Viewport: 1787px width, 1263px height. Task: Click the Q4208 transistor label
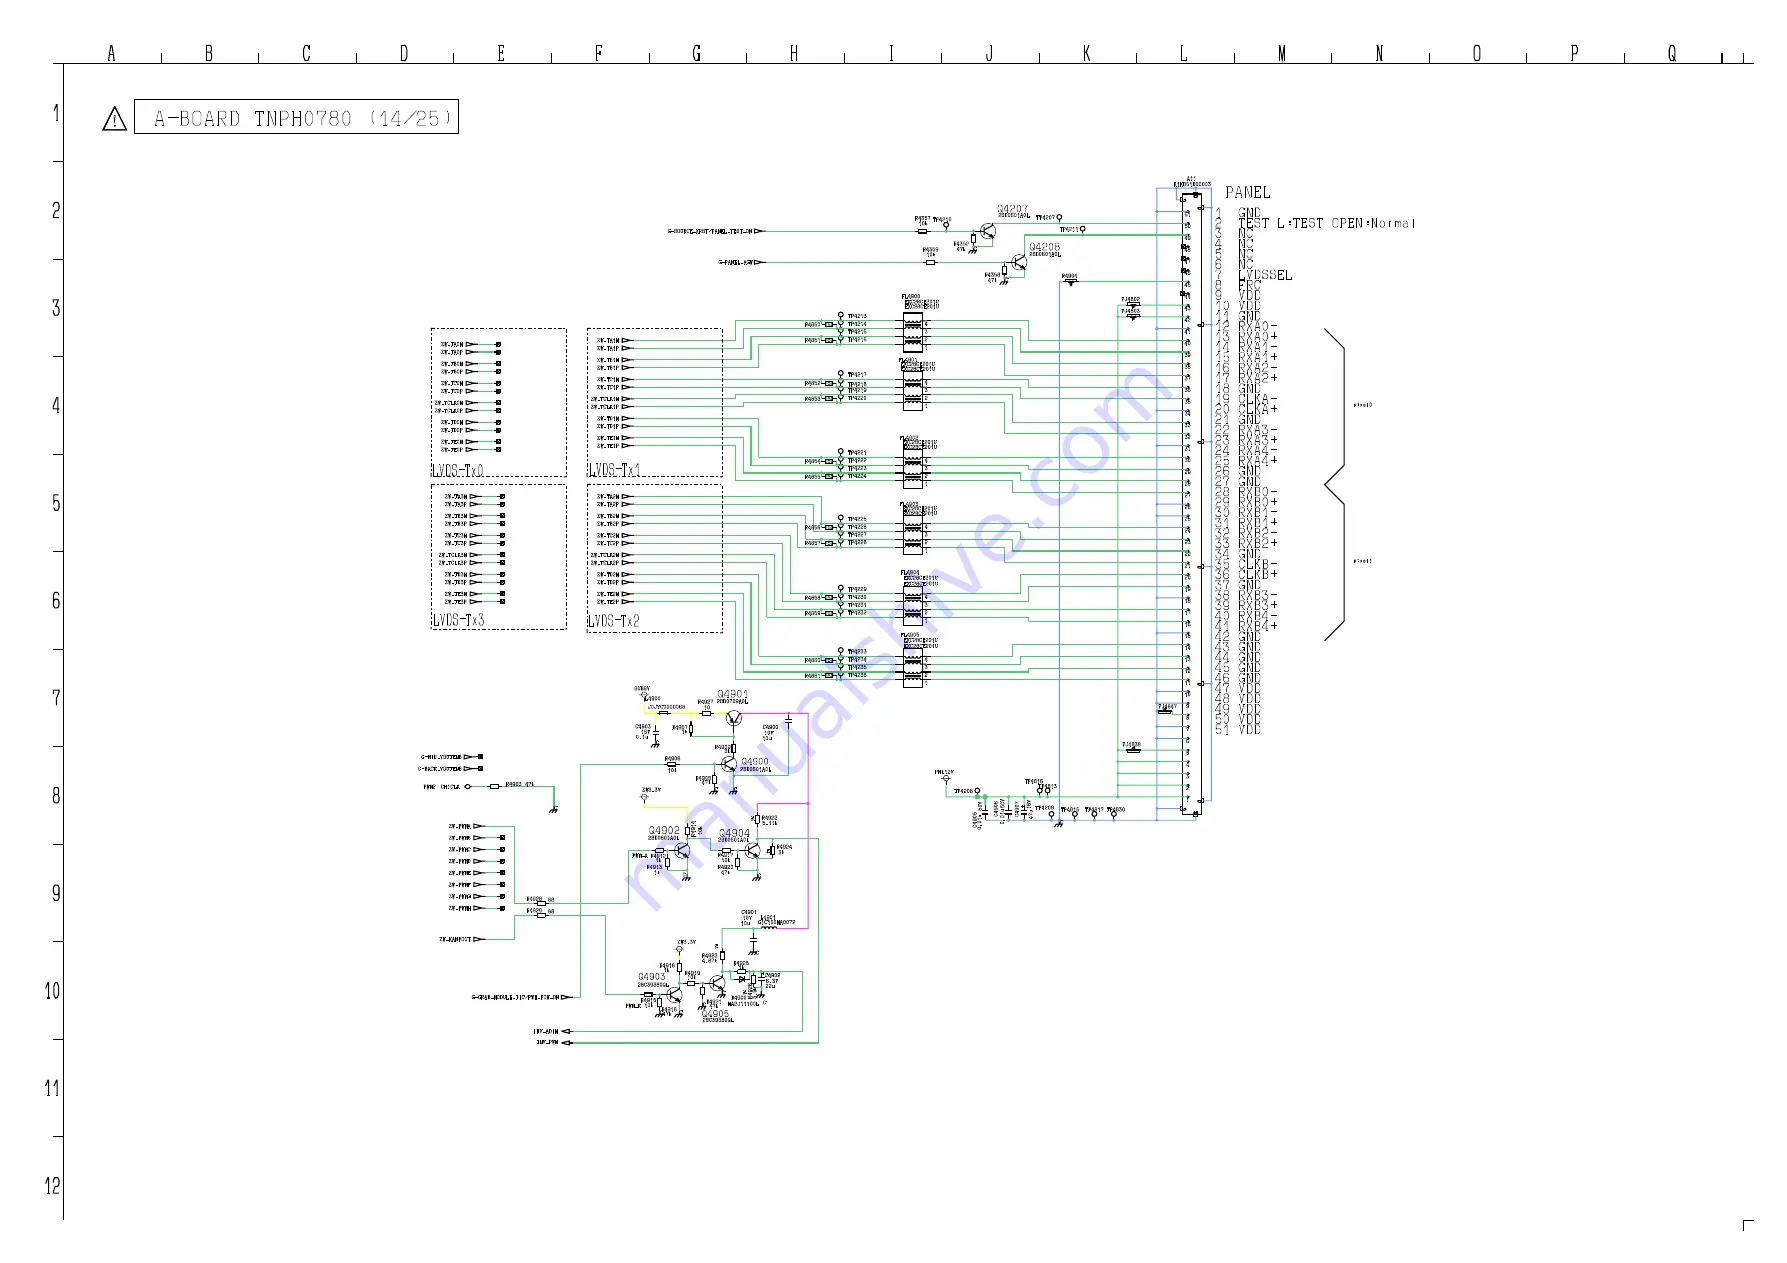[1044, 246]
